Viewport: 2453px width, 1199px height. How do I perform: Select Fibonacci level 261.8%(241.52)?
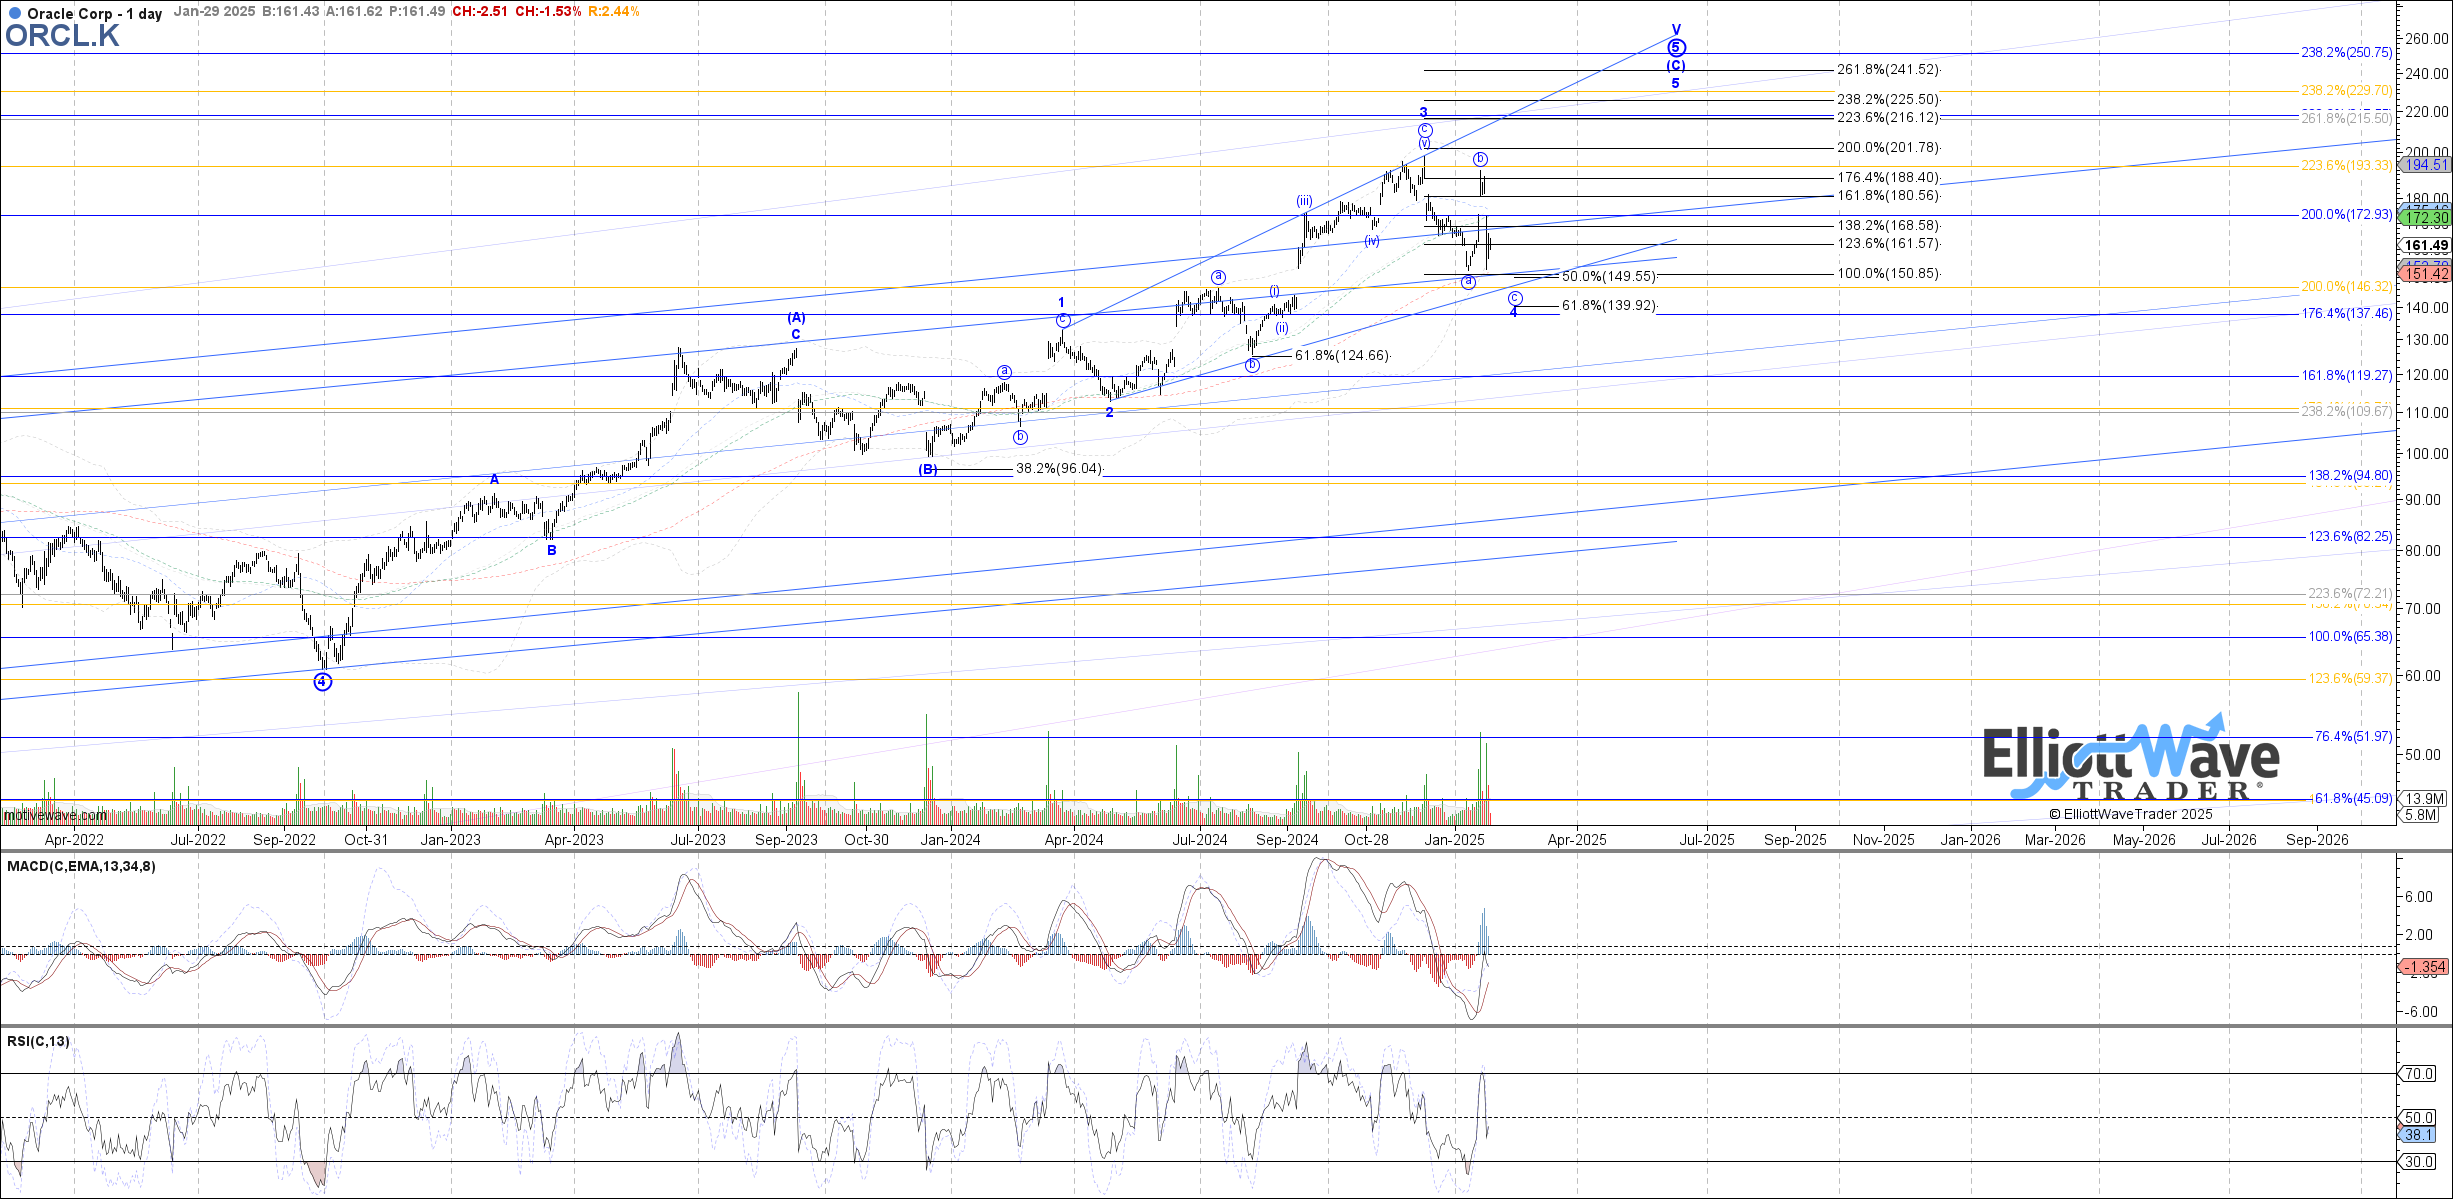tap(1888, 70)
